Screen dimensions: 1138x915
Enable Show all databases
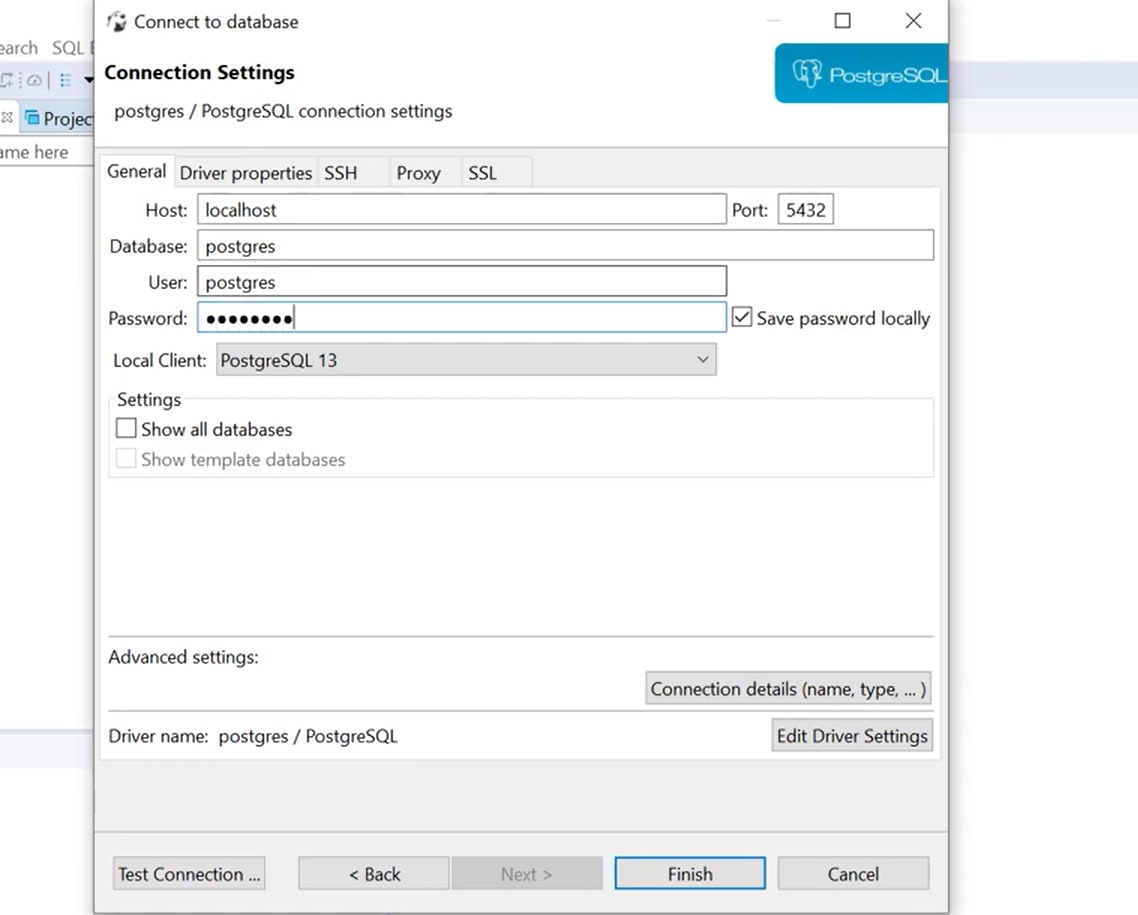tap(126, 428)
